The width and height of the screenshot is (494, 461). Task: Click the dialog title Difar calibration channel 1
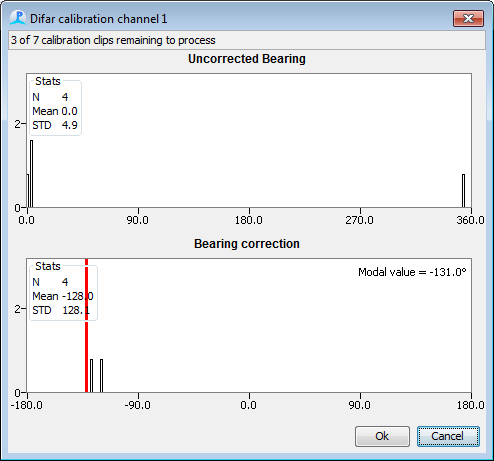(99, 19)
